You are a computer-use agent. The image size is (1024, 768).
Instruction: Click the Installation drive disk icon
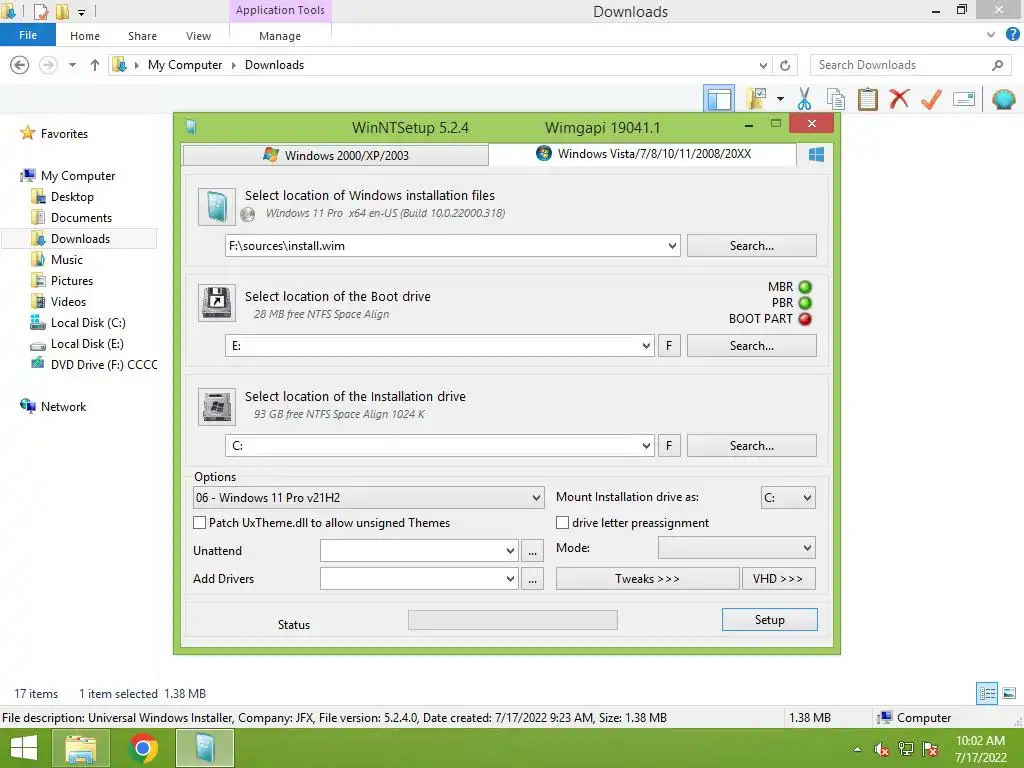point(216,406)
